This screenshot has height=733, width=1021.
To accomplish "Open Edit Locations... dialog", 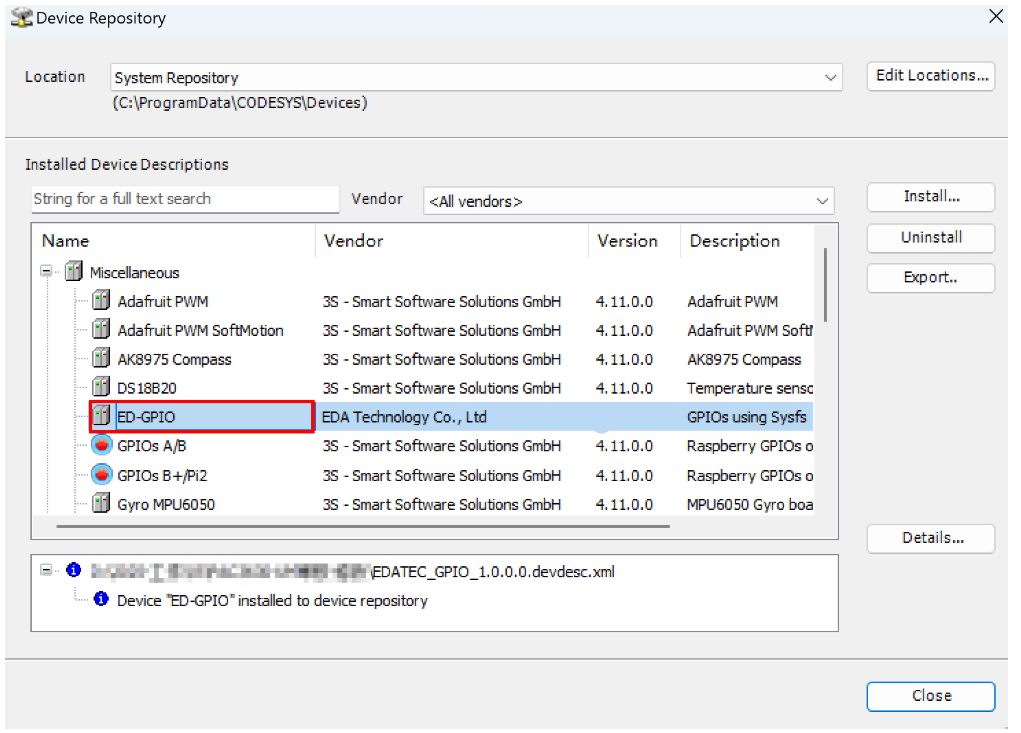I will pos(930,76).
